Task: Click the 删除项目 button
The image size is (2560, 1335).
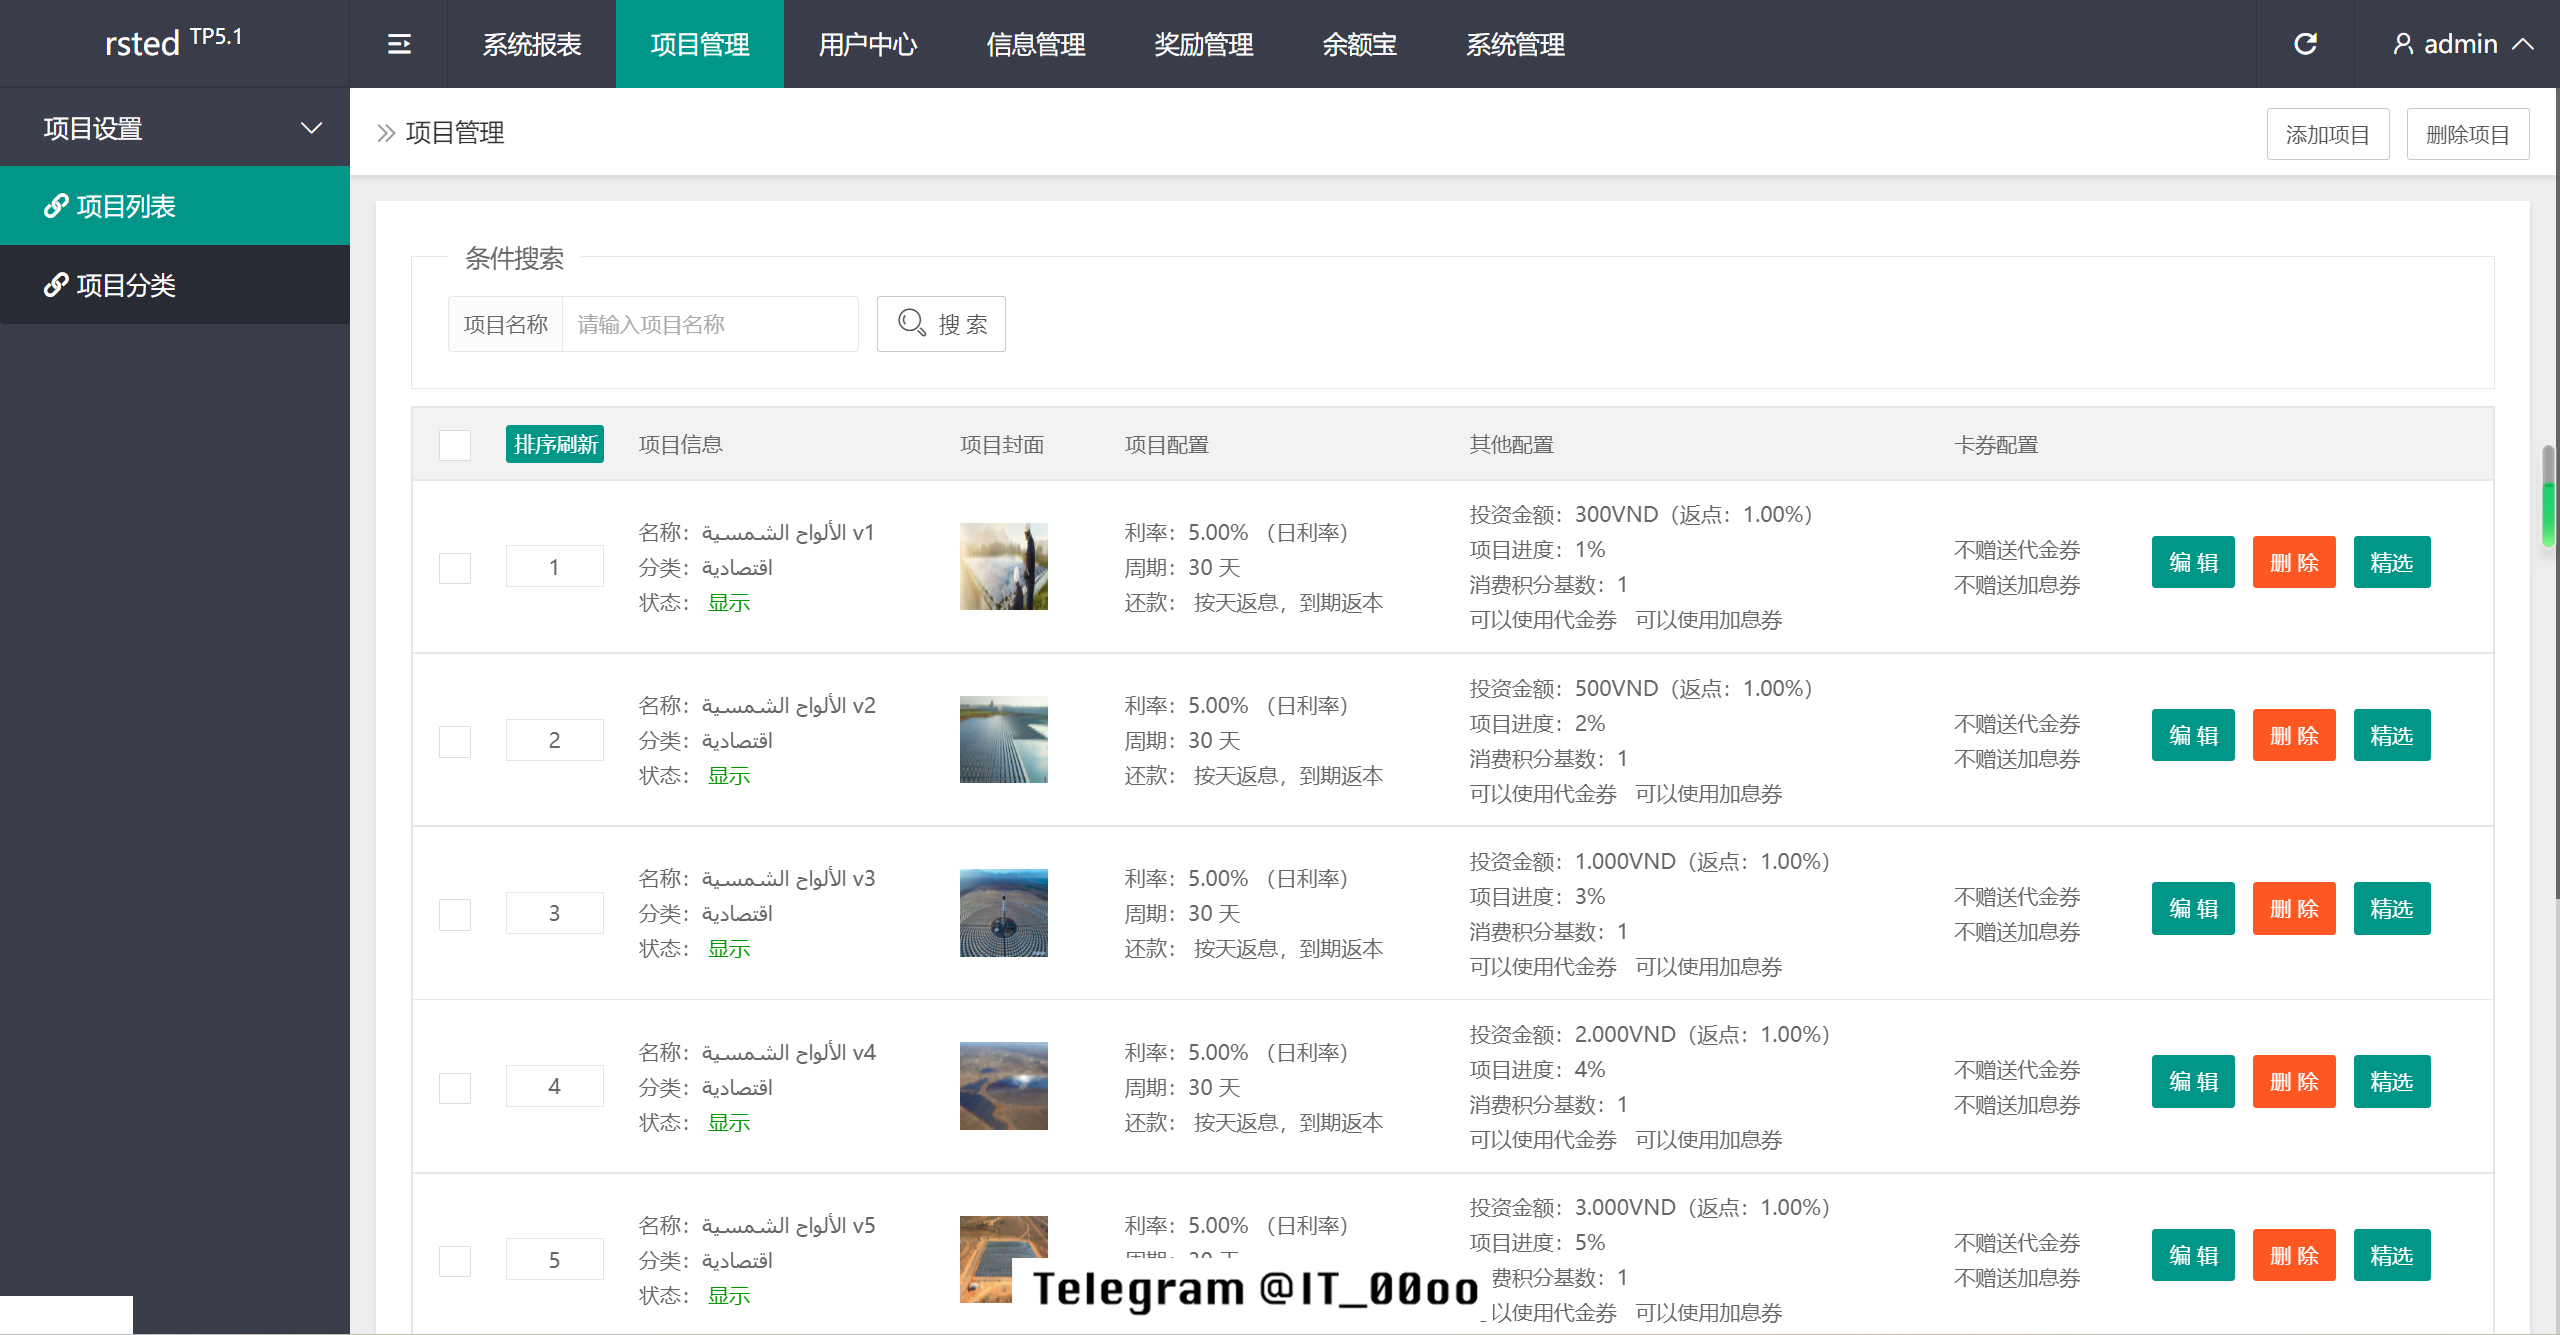Action: coord(2468,134)
